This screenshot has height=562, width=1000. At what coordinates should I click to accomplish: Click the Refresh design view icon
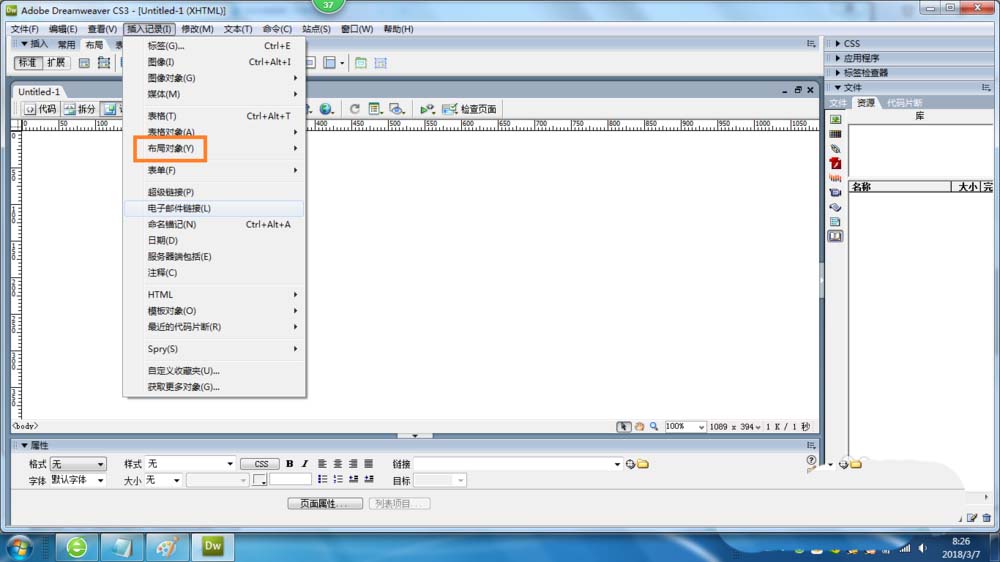355,109
